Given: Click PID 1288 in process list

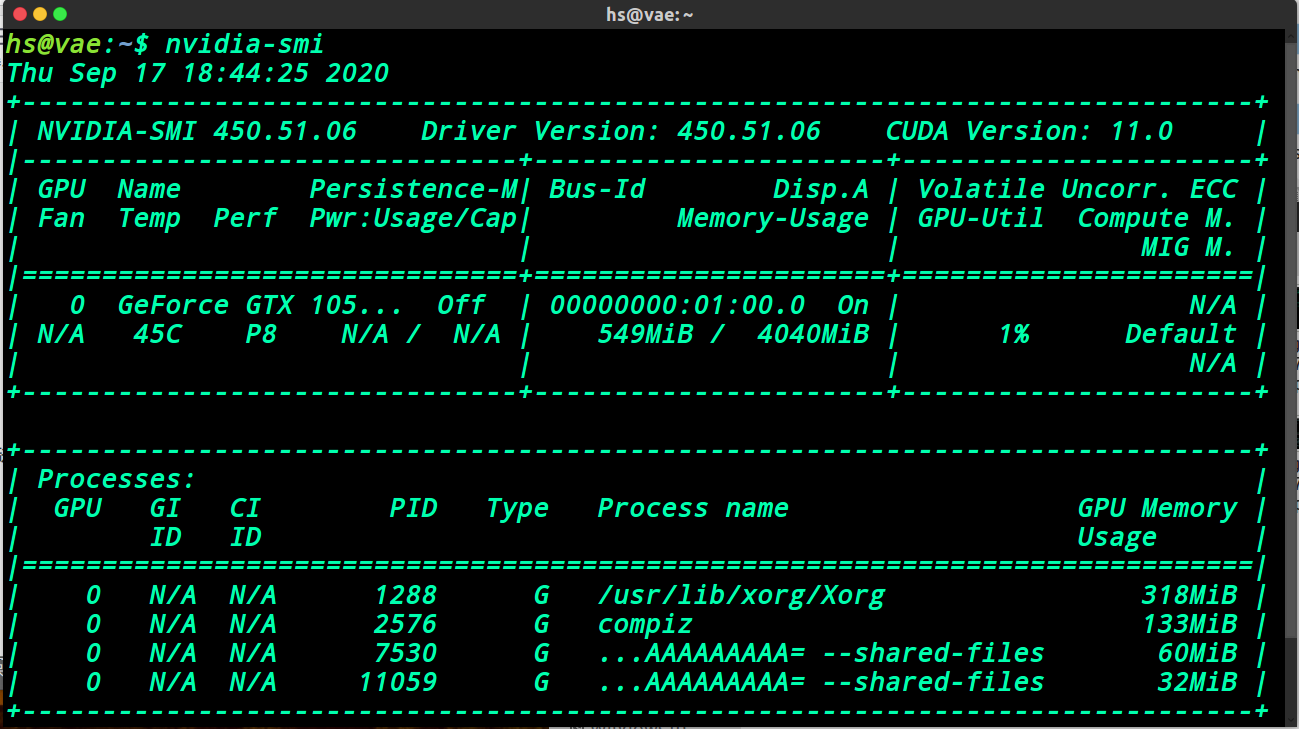Looking at the screenshot, I should 405,595.
